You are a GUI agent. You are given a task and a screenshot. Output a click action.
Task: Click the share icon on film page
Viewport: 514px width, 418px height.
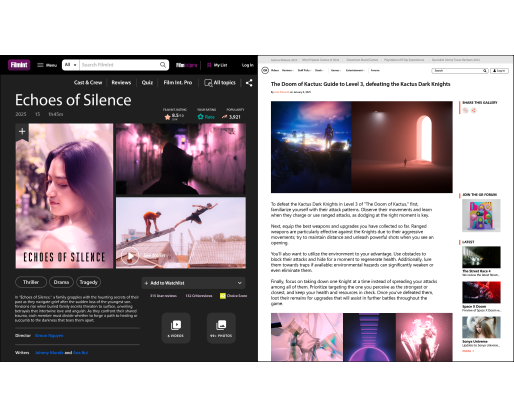click(x=249, y=83)
